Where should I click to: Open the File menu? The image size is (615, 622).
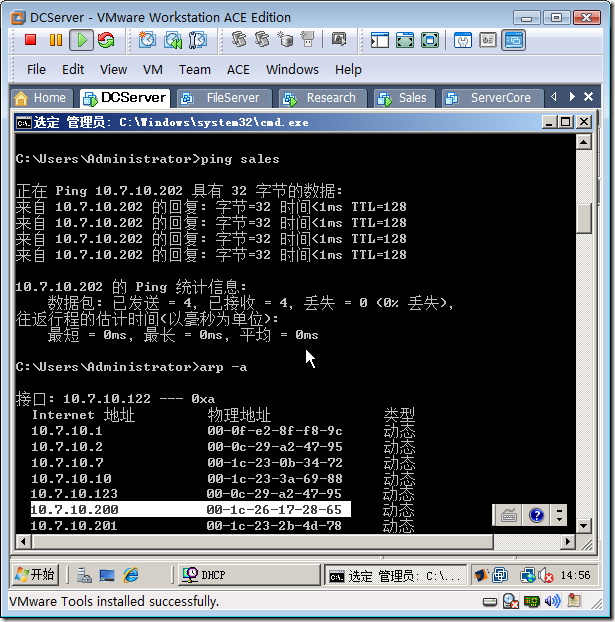click(36, 69)
